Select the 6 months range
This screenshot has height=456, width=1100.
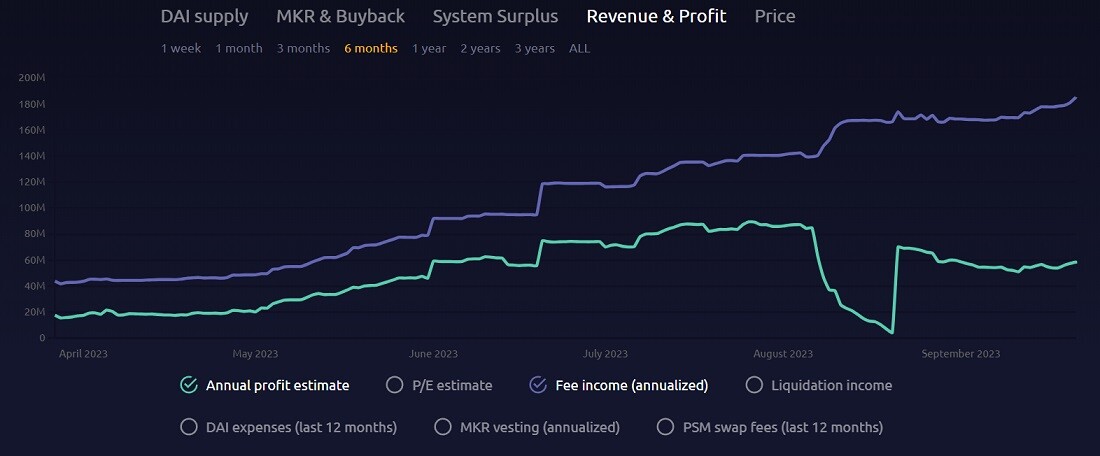click(371, 48)
